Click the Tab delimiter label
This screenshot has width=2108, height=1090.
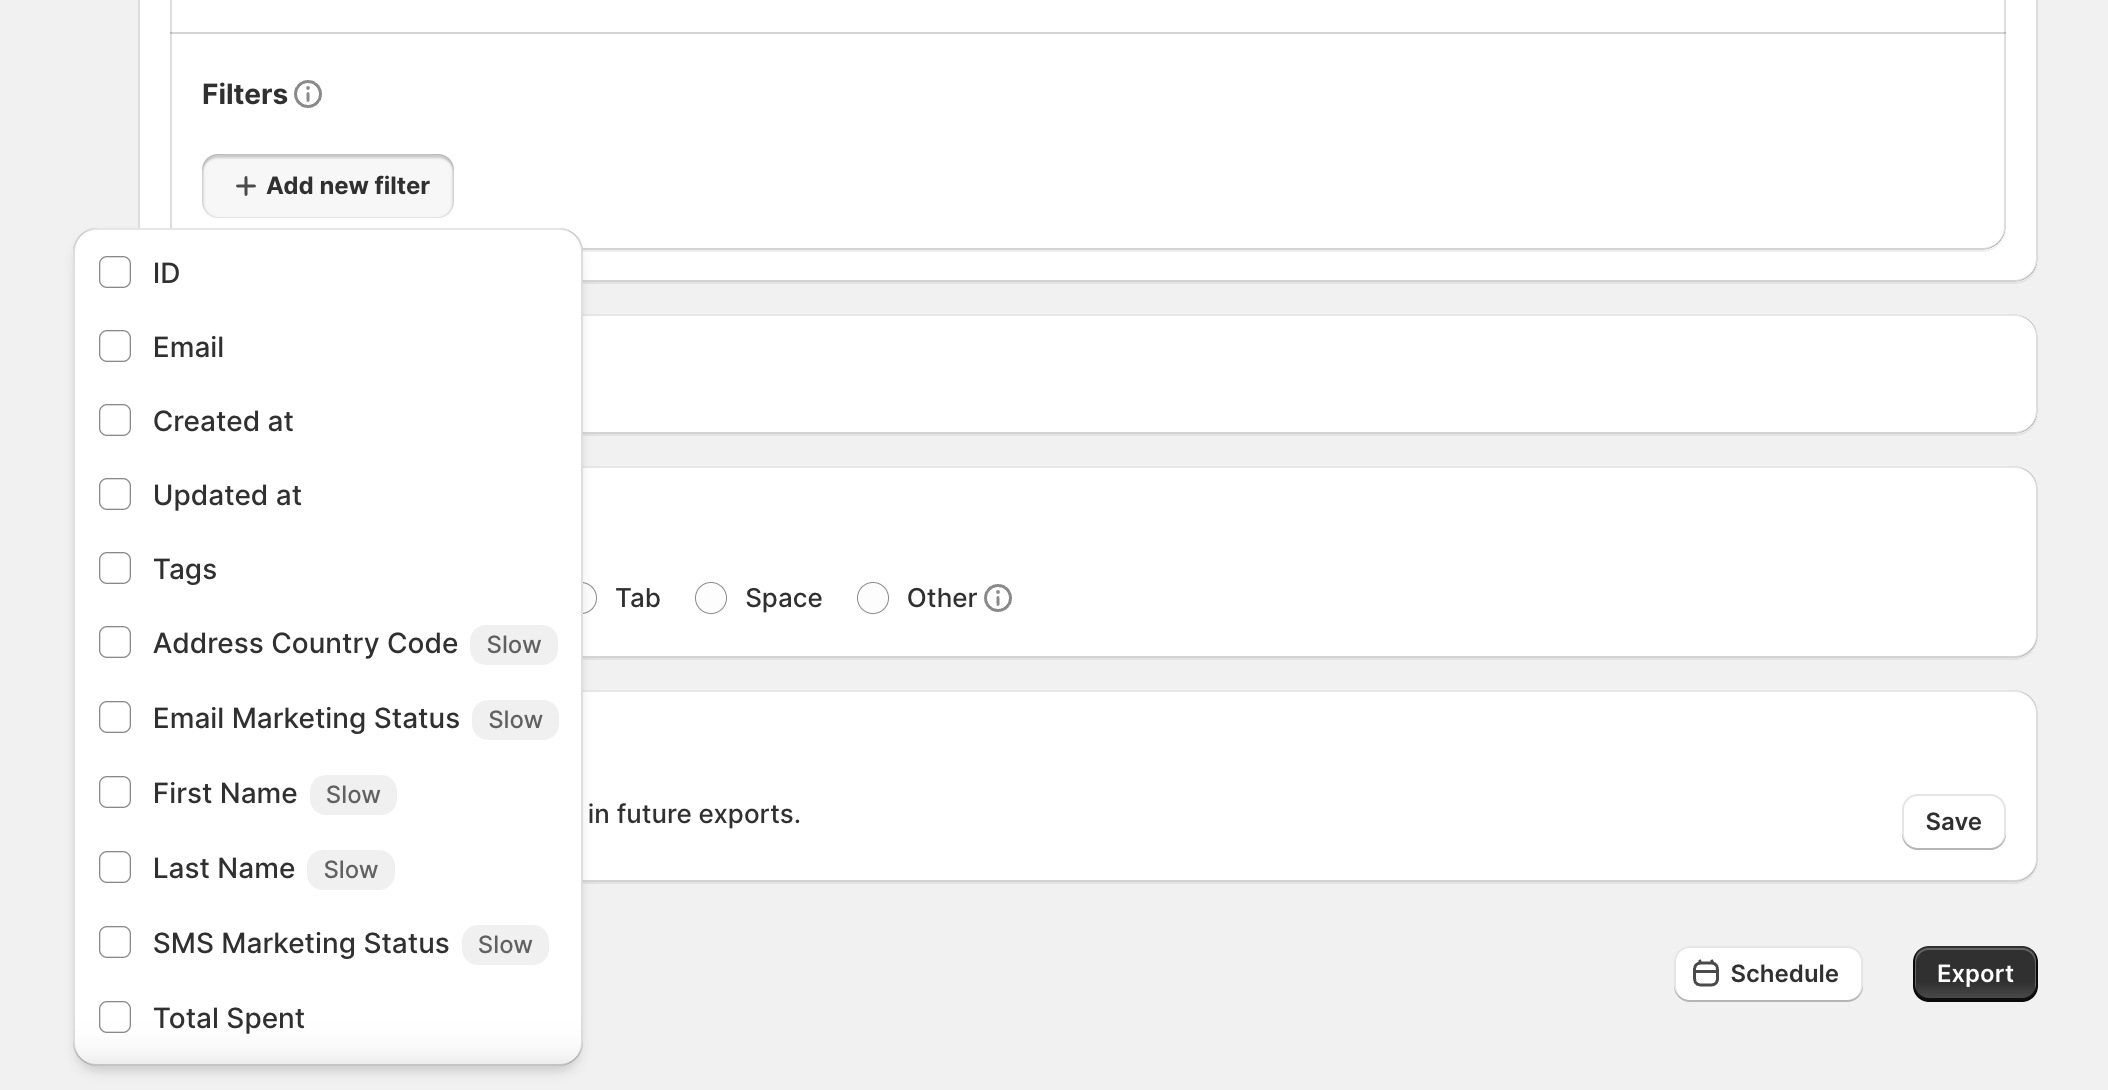click(638, 598)
